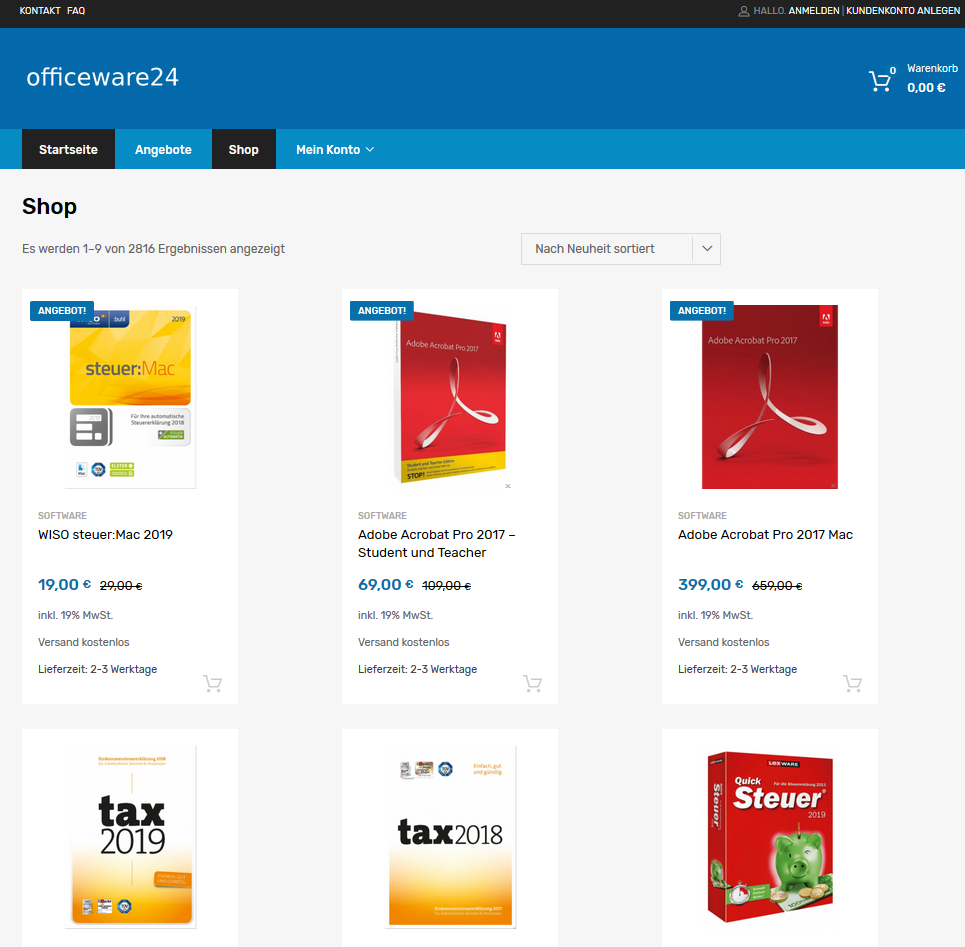Open the shopping cart icon in header
Screen dimensions: 965x947
pos(879,81)
